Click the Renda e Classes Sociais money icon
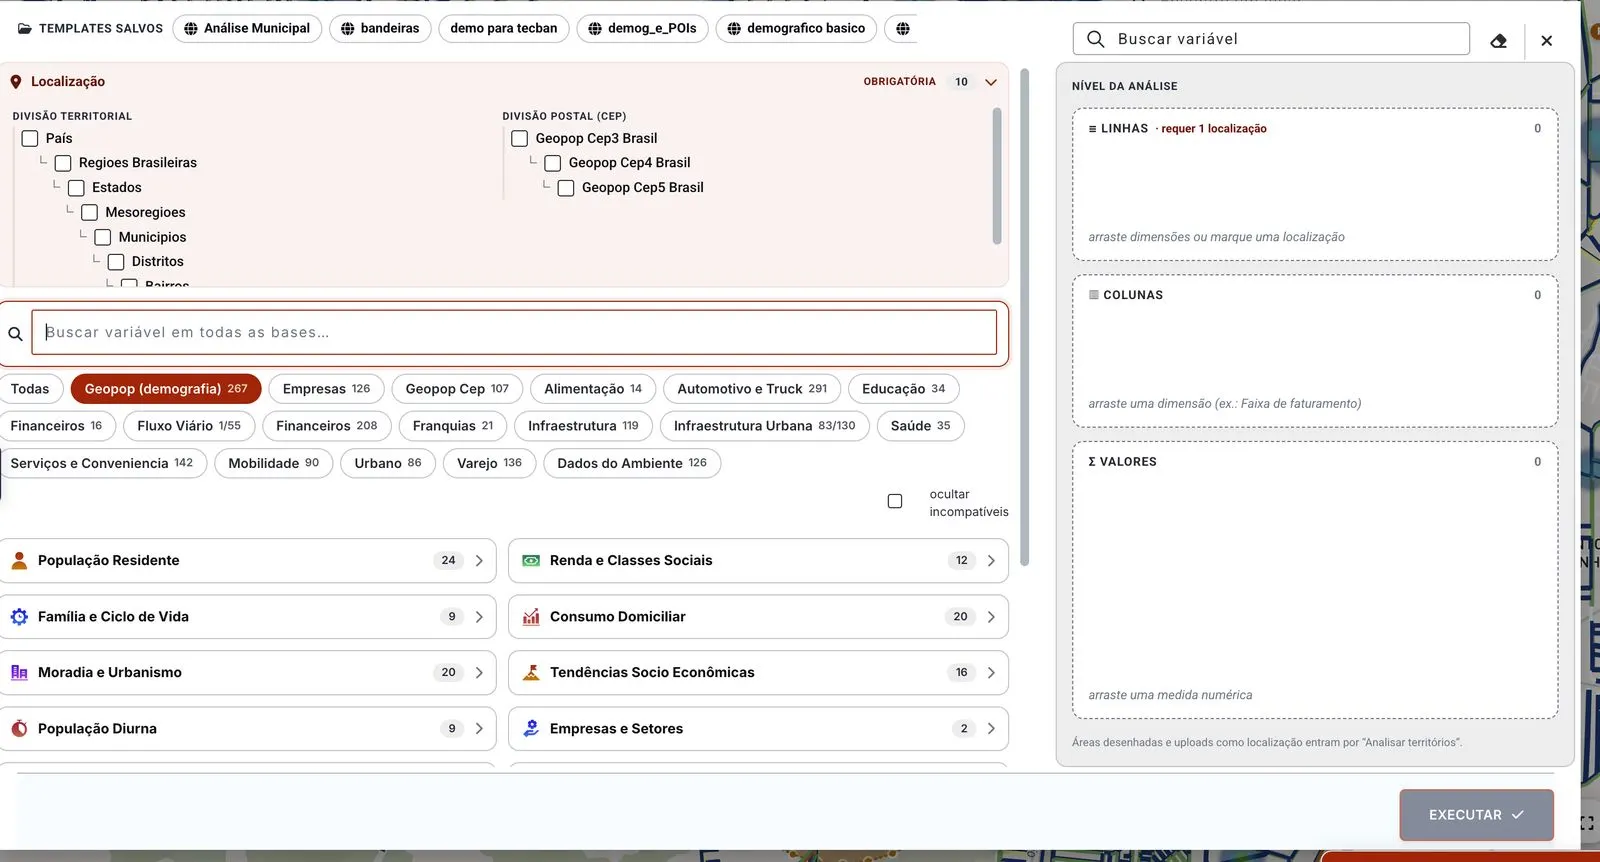Screen dimensions: 1600x862 tap(531, 560)
